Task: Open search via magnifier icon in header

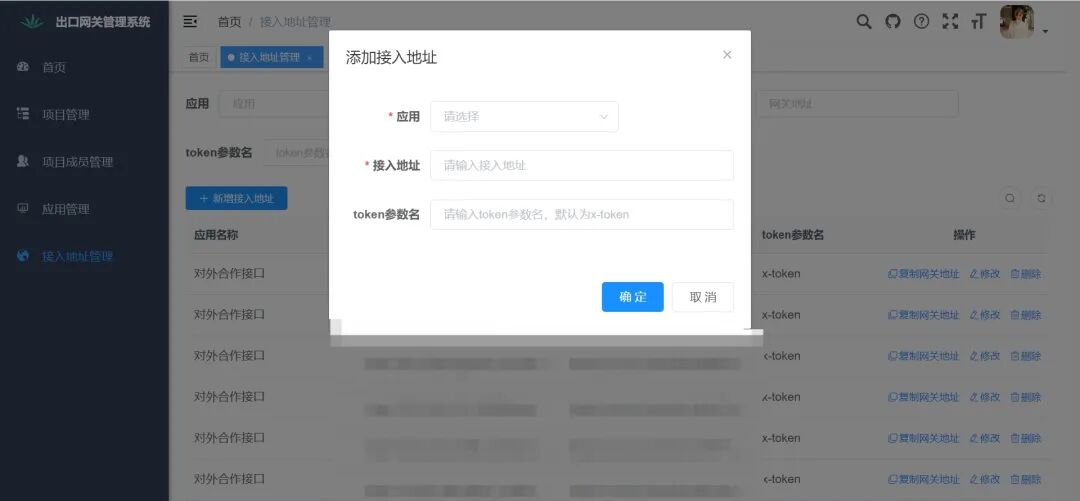Action: click(x=864, y=21)
